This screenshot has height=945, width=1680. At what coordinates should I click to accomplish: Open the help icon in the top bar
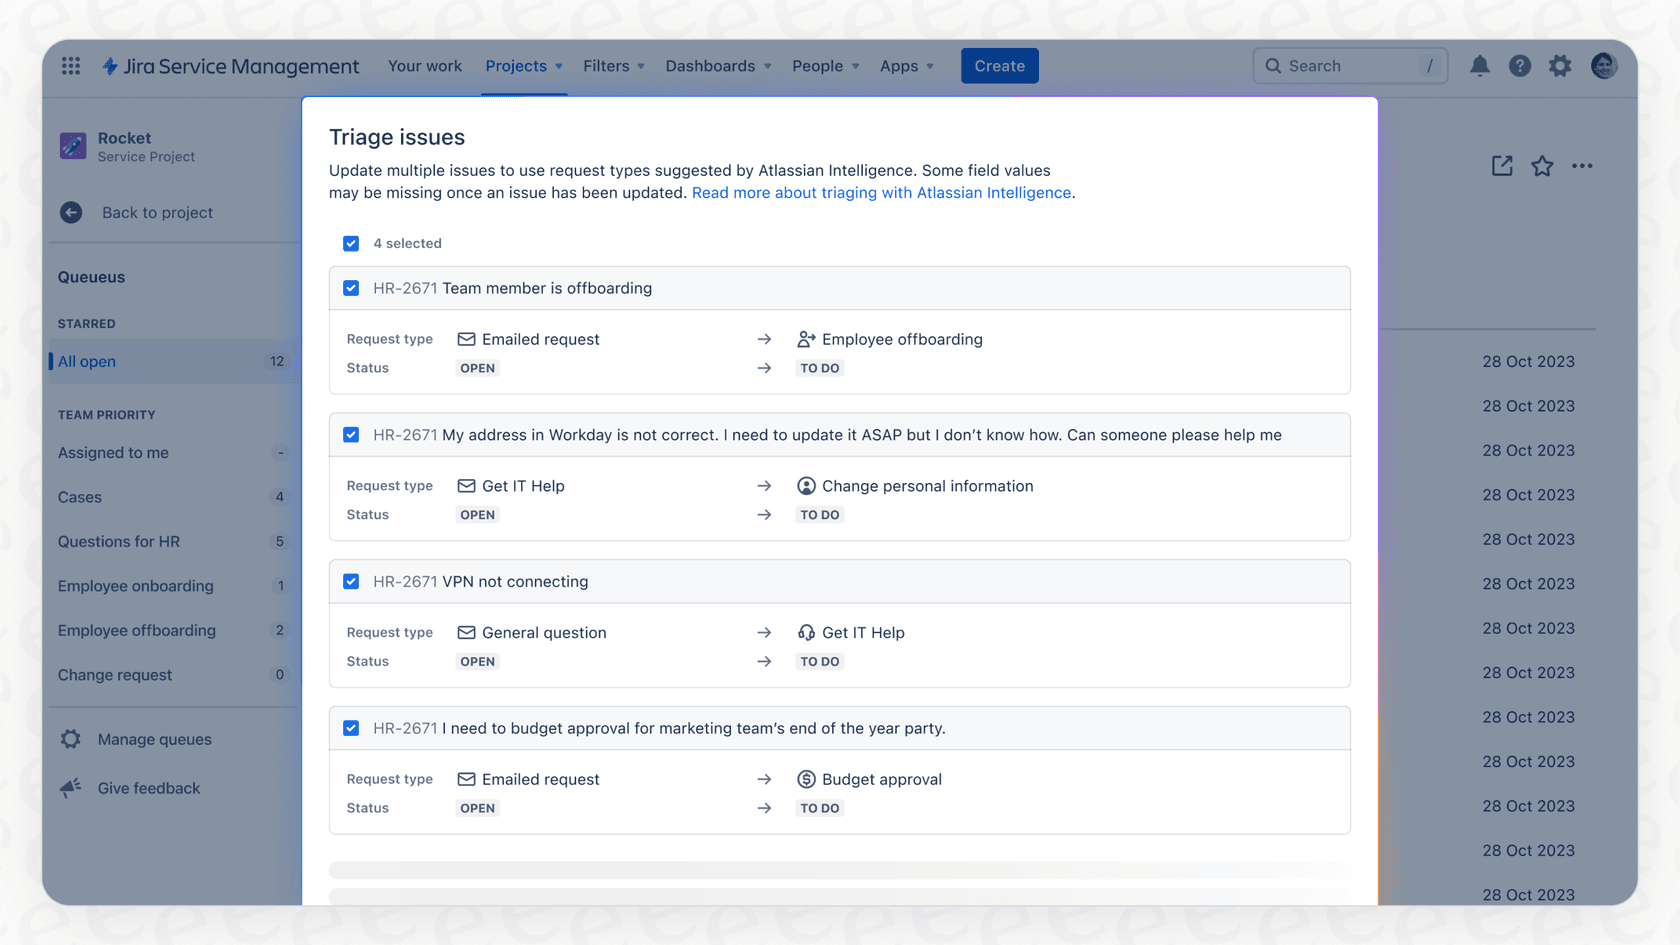(x=1520, y=65)
